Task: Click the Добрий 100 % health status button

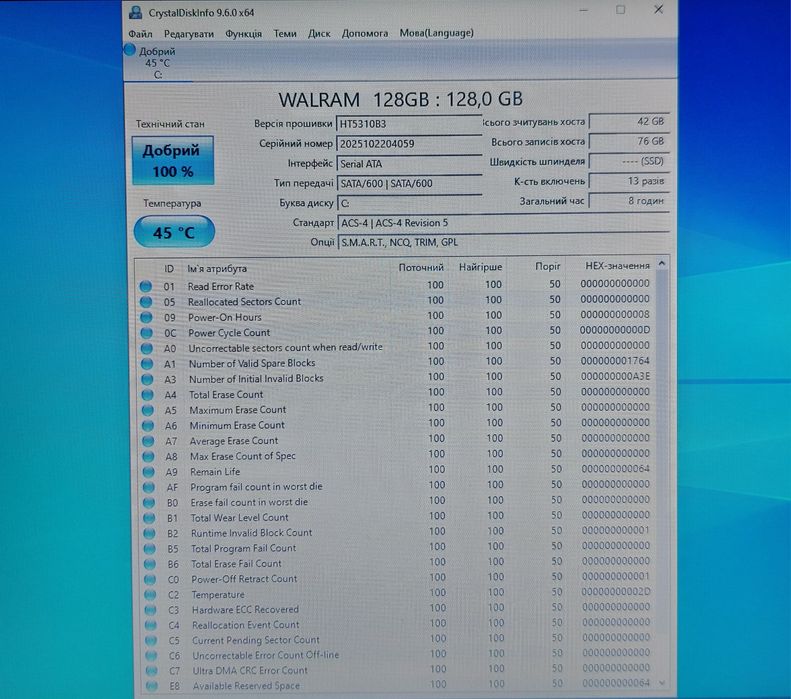Action: pos(173,160)
